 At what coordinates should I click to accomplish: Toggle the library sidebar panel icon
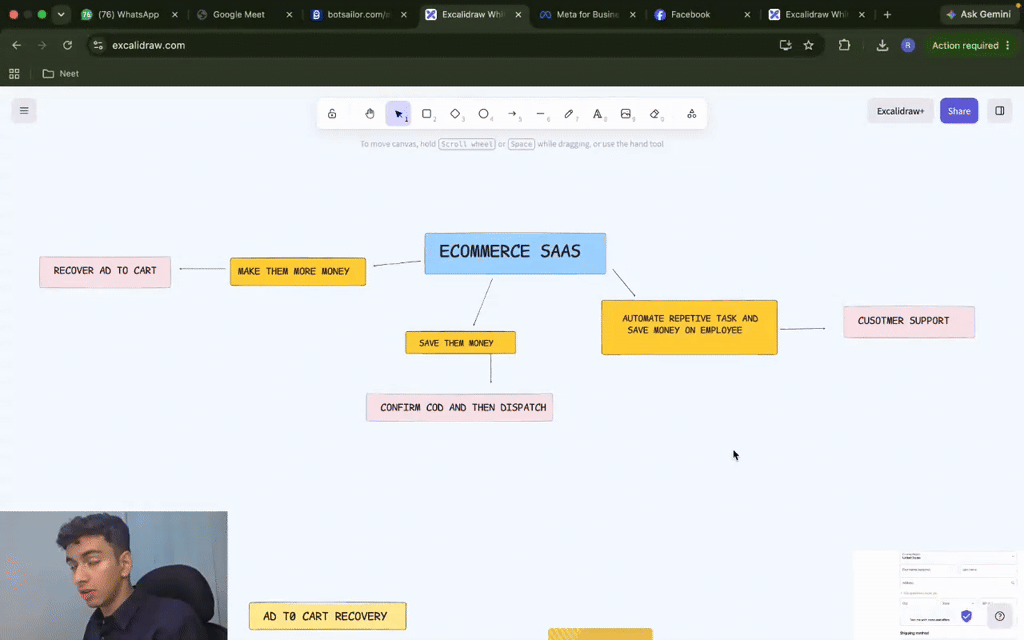(x=999, y=111)
